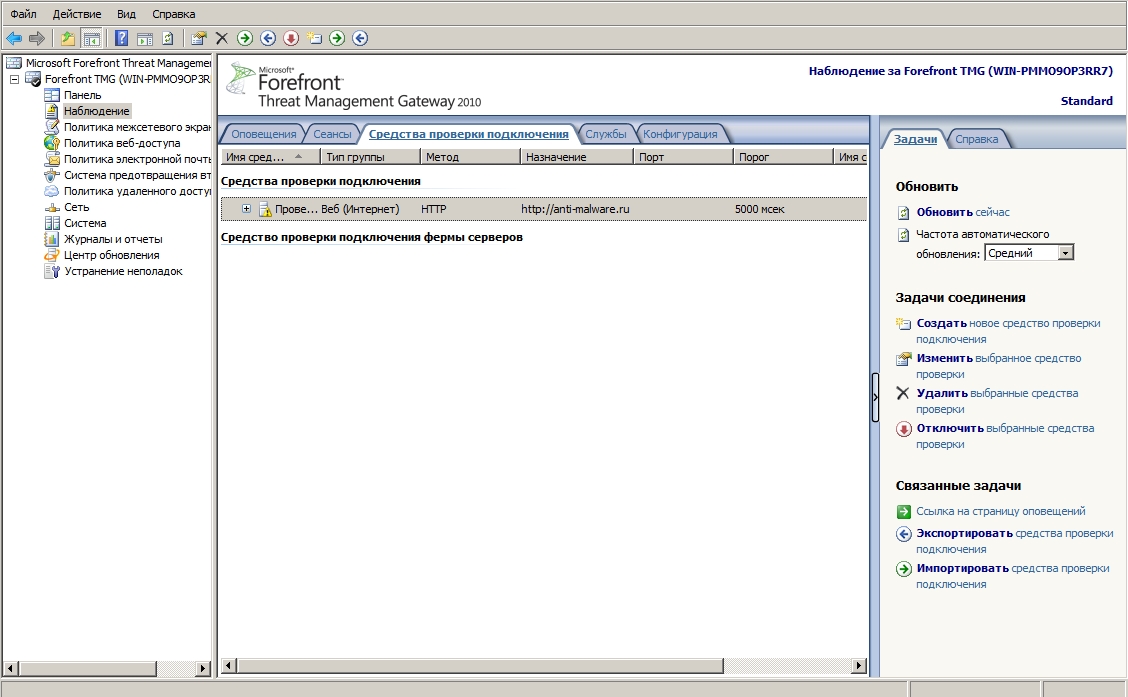Click the Ссылка на страницу оповещений link
Viewport: 1128px width, 697px height.
1001,511
